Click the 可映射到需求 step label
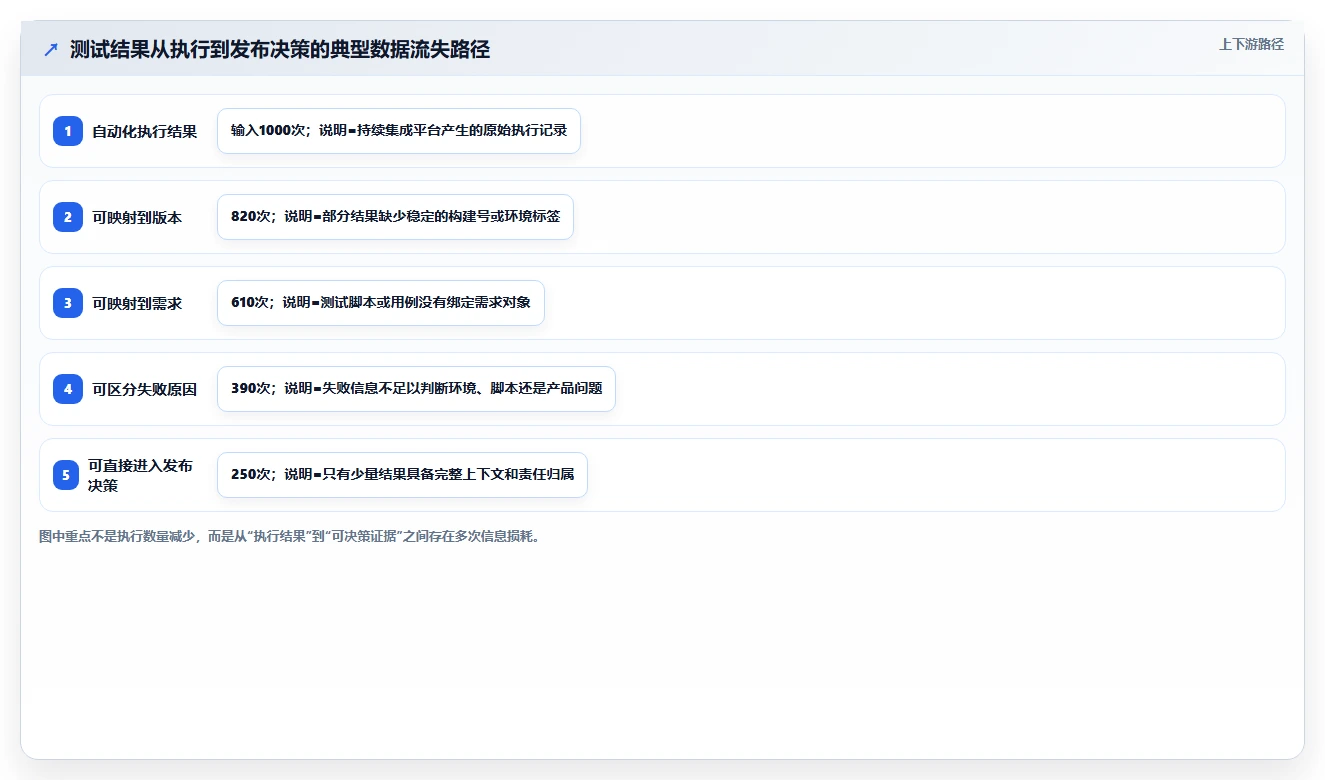Screen dimensions: 1325x780 tap(137, 303)
